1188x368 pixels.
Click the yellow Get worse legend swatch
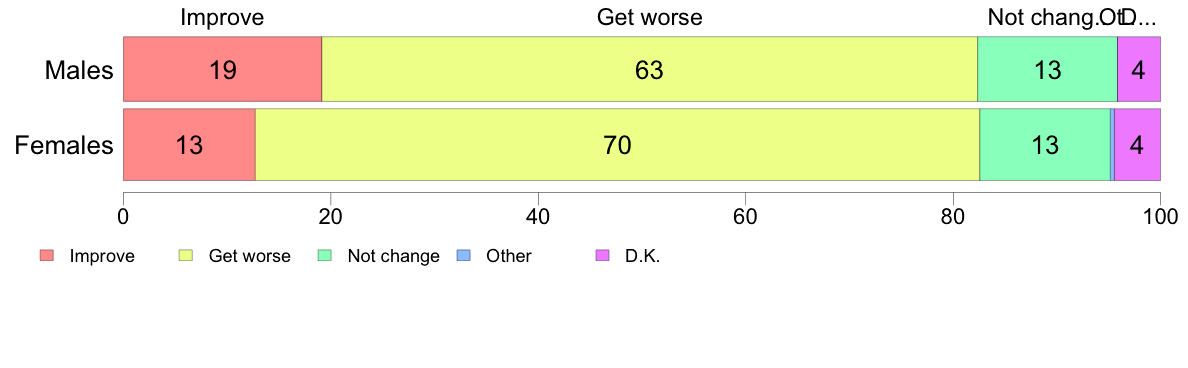[x=186, y=256]
